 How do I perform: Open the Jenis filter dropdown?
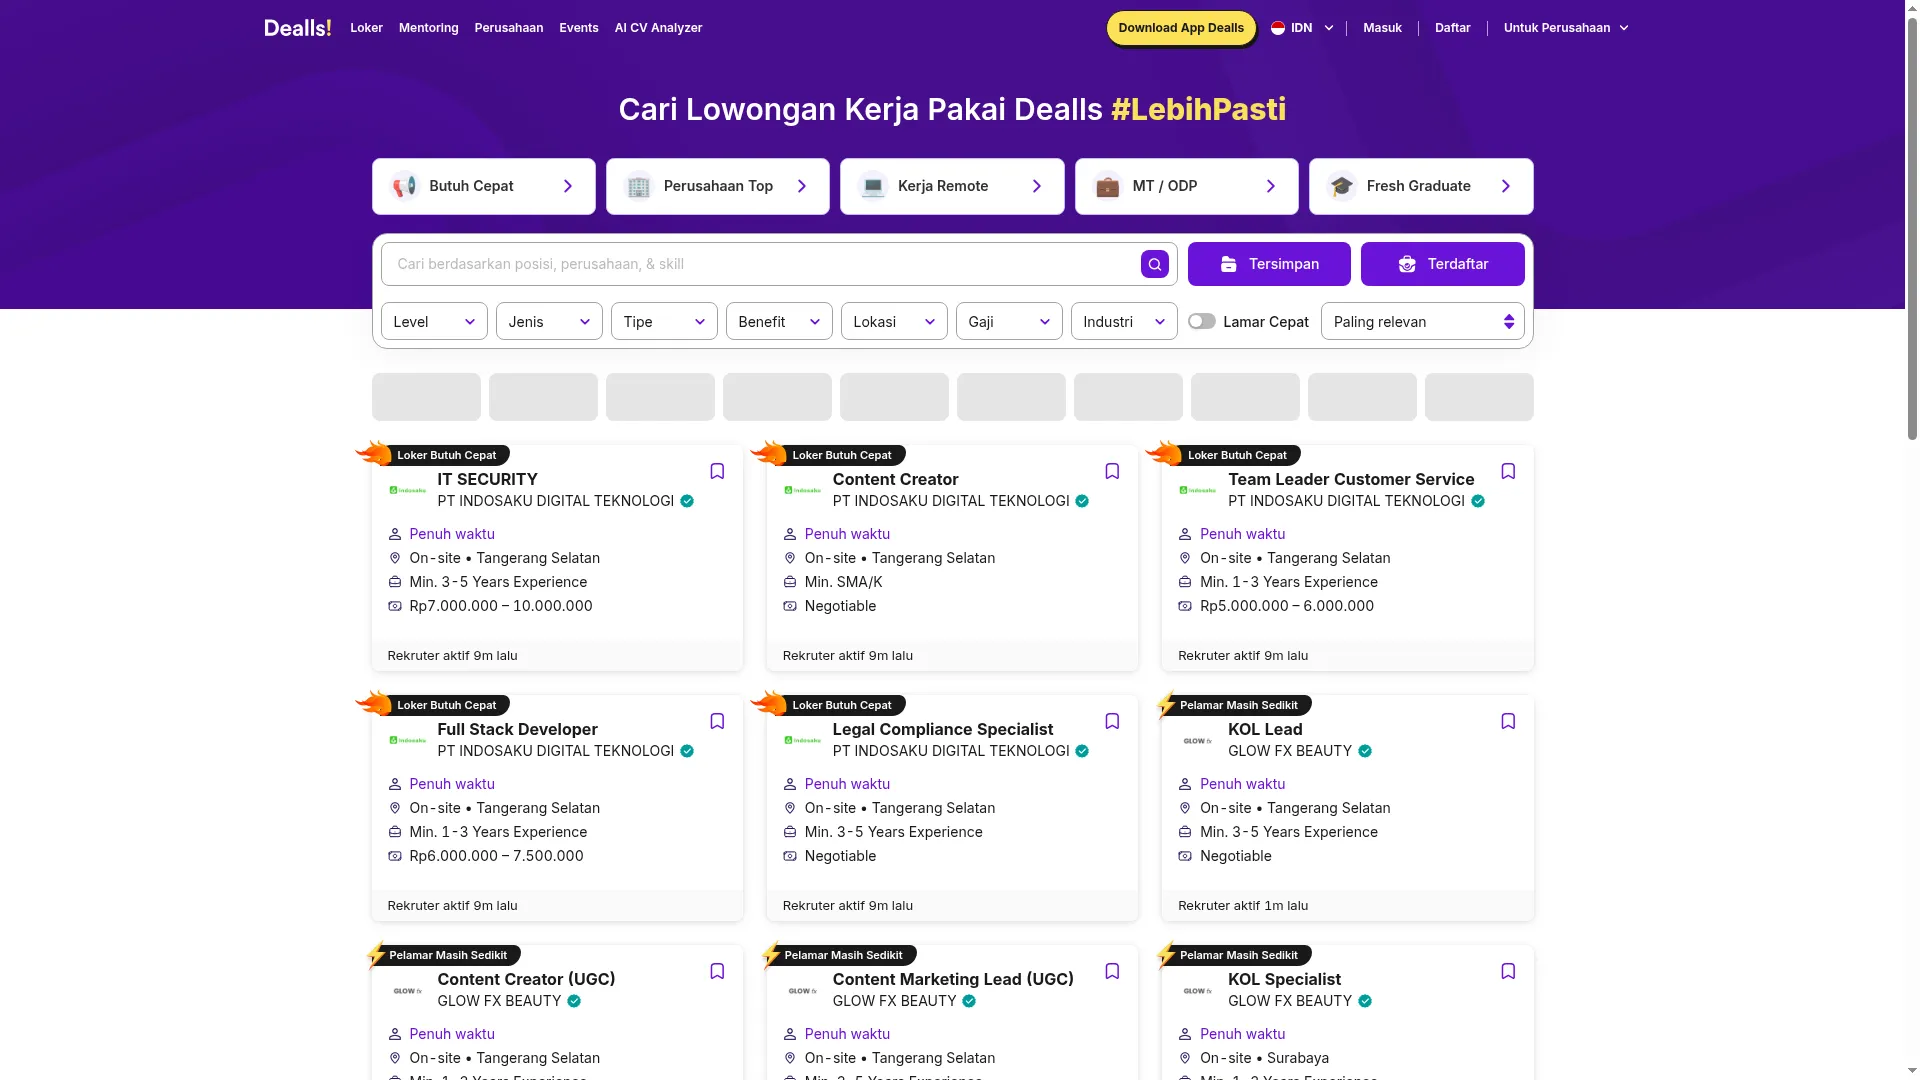(549, 321)
